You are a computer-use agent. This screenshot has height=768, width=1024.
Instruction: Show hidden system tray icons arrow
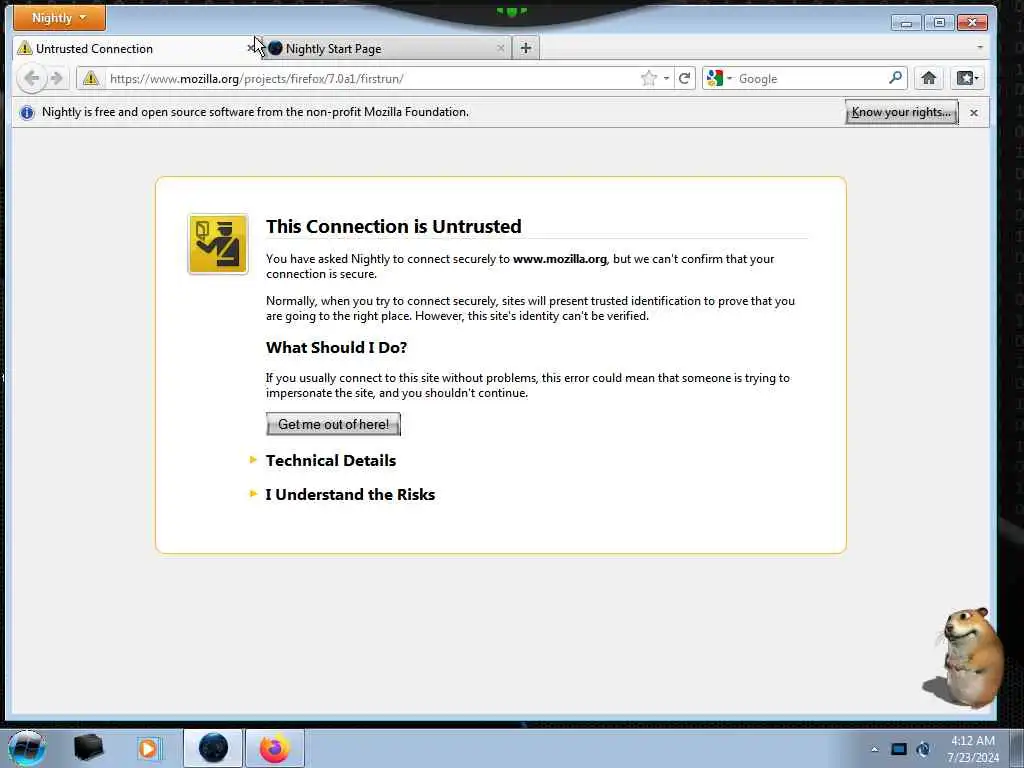click(874, 749)
